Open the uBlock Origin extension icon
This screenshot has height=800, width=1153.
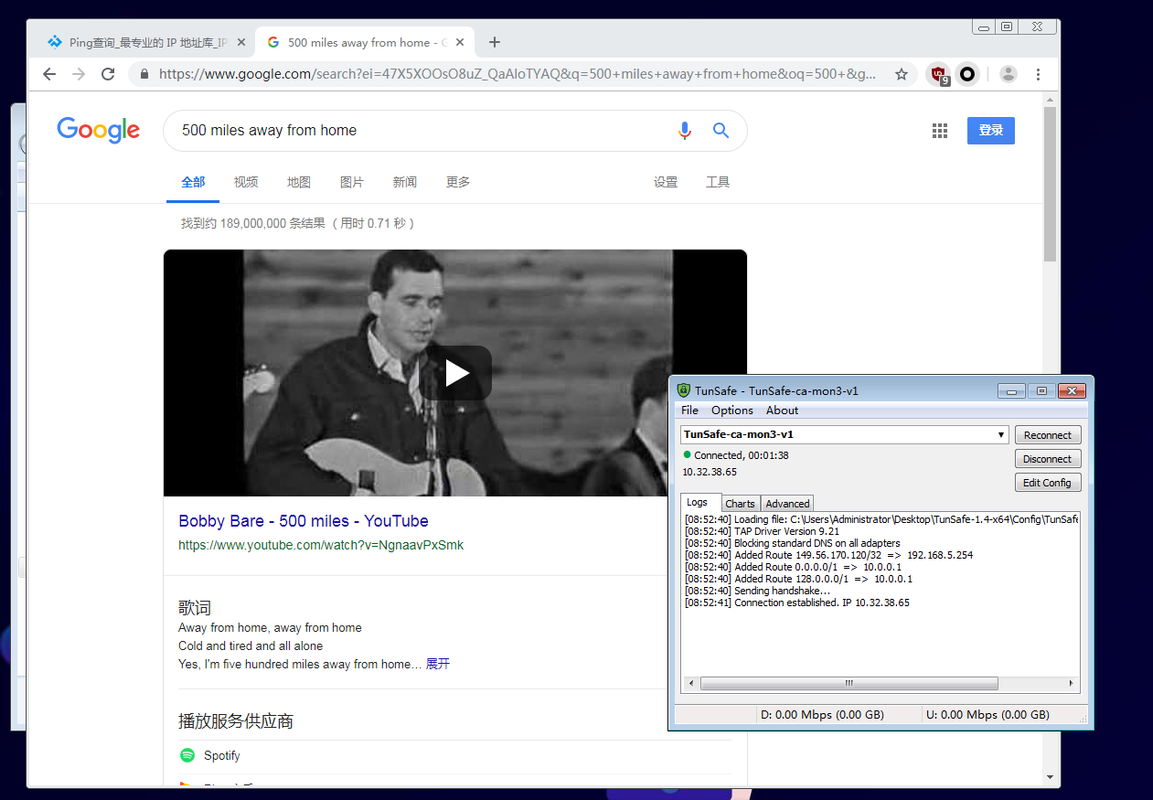tap(938, 74)
